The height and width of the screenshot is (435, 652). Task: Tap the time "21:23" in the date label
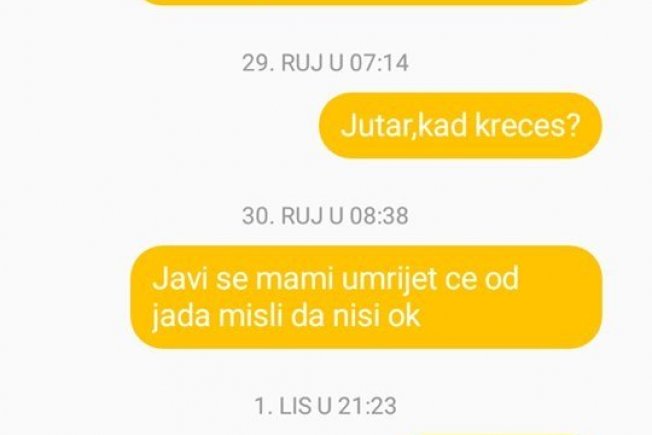pos(367,406)
